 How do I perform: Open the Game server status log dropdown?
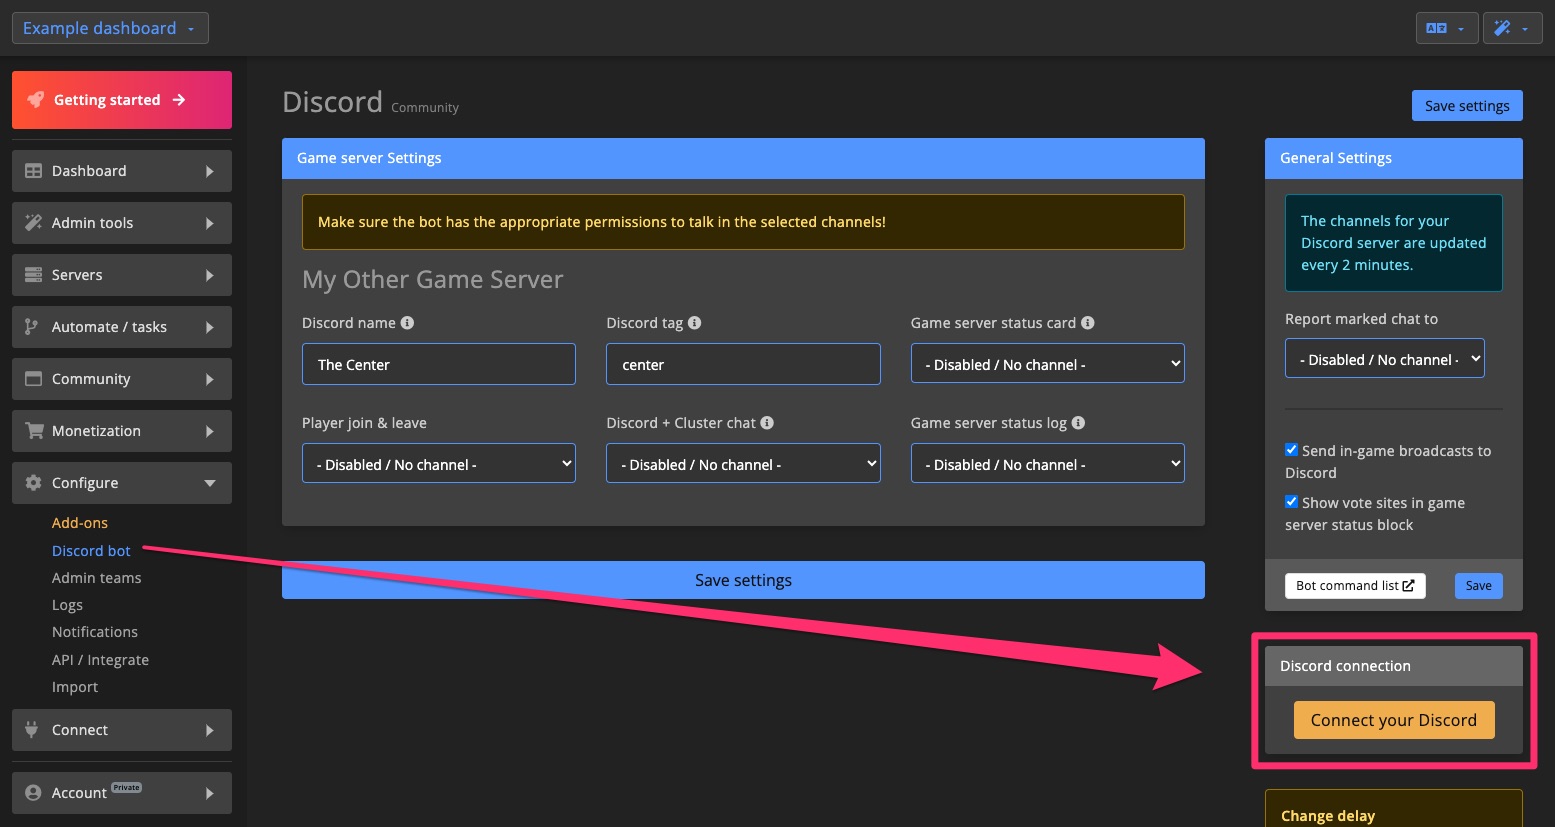click(x=1047, y=463)
